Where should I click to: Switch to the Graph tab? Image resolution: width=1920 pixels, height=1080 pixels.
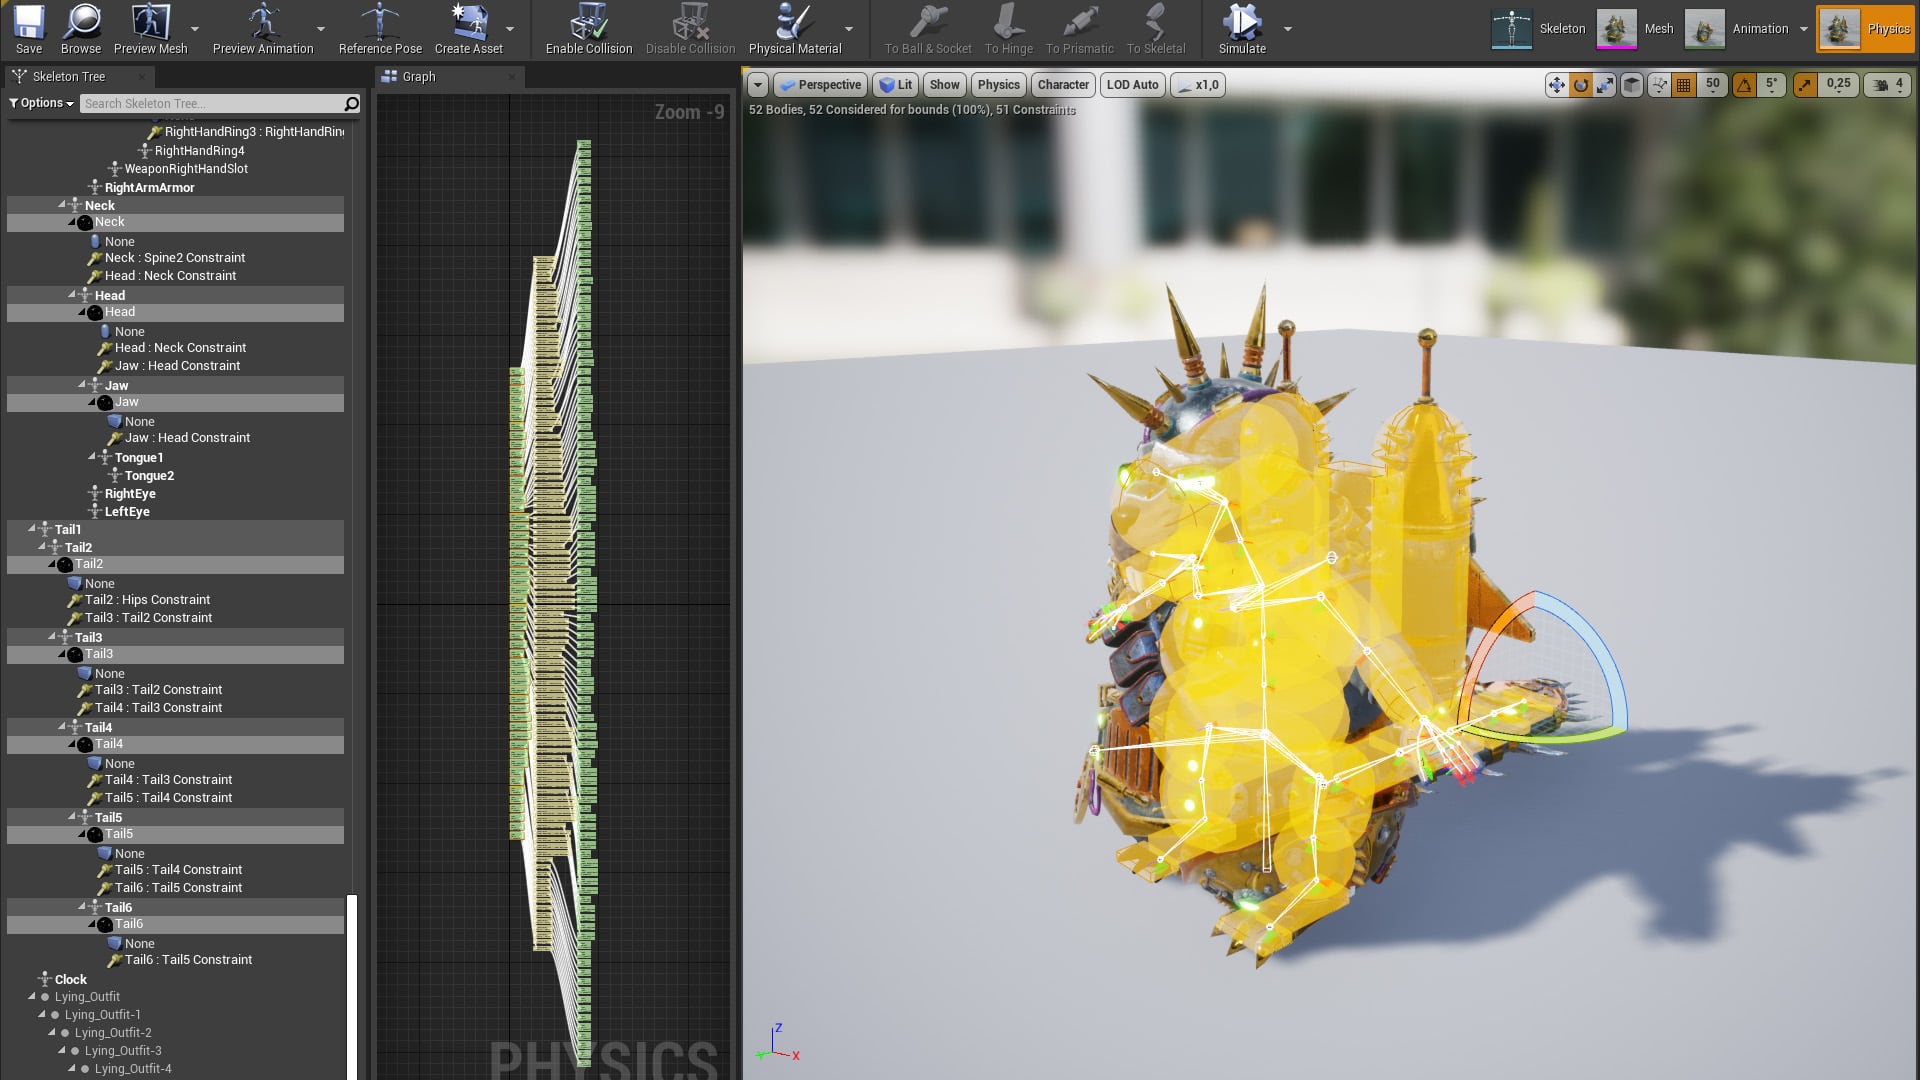click(418, 77)
